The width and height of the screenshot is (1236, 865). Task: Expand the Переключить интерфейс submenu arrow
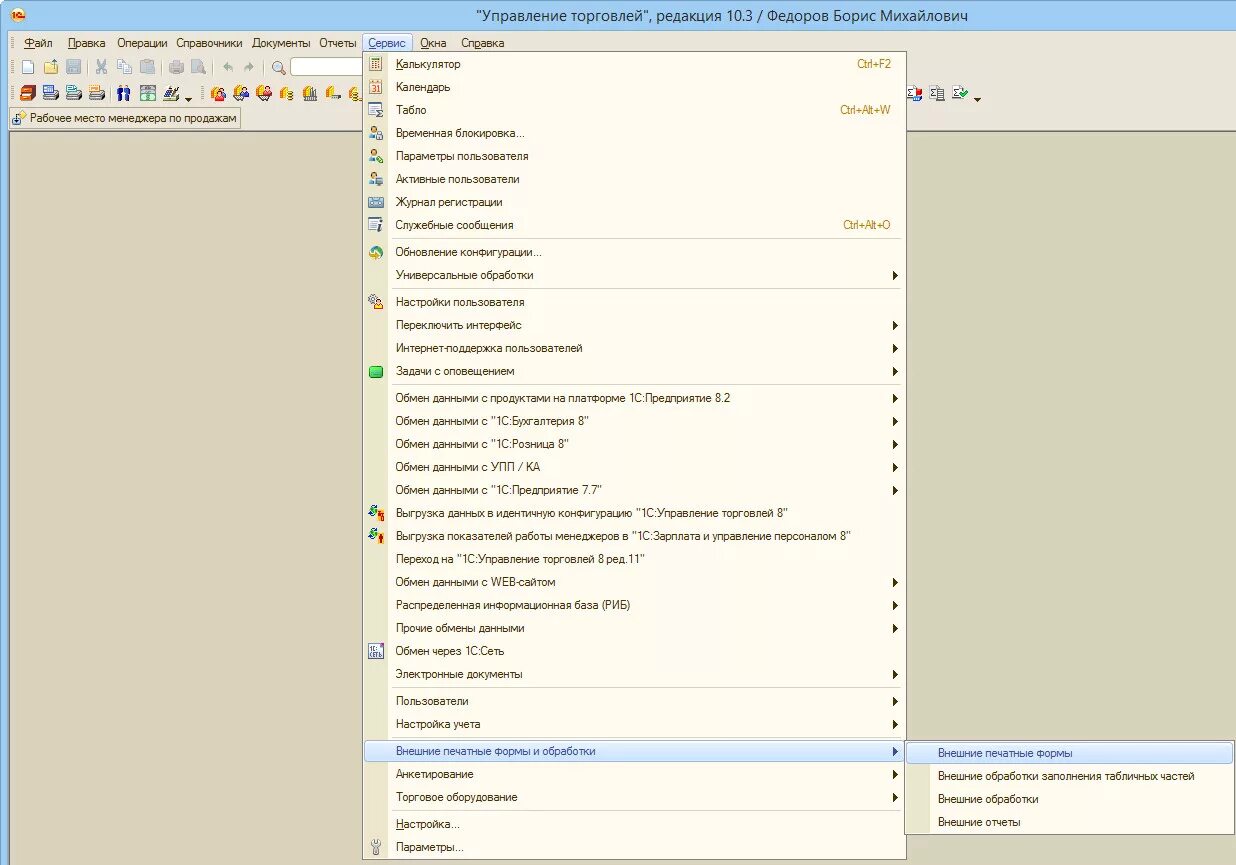[895, 325]
